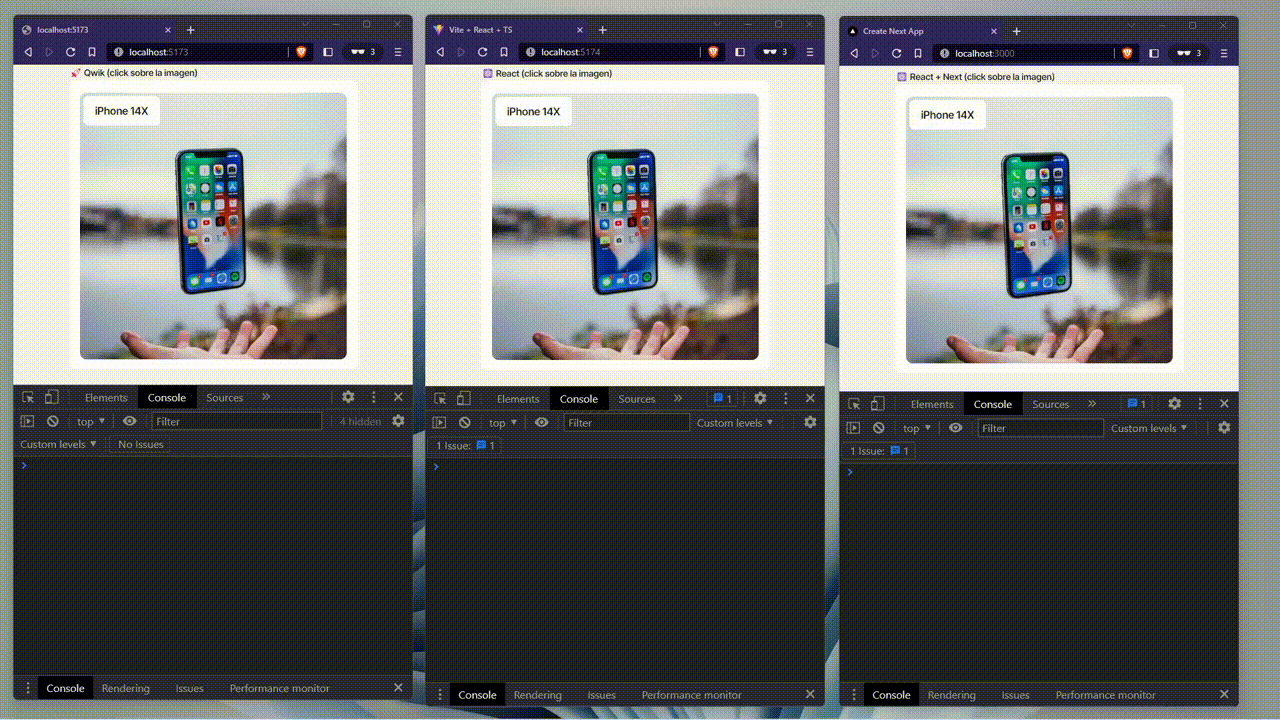Open Brave main menu in localhost:5174 window
Image resolution: width=1280 pixels, height=720 pixels.
(x=810, y=52)
